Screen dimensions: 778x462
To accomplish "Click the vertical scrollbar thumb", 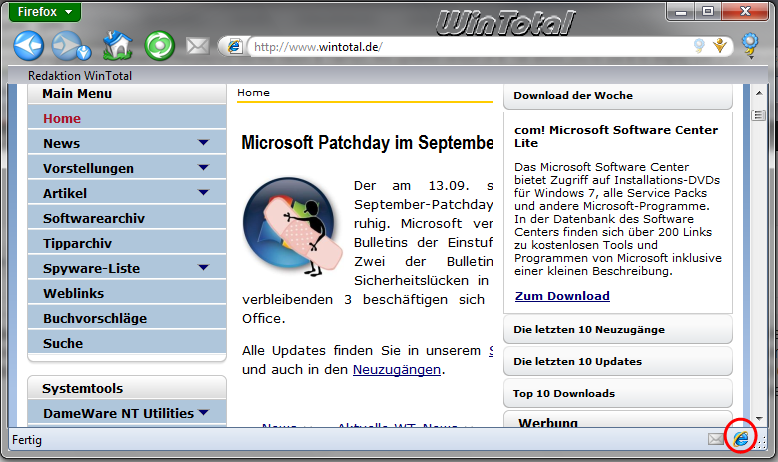I will (x=759, y=116).
